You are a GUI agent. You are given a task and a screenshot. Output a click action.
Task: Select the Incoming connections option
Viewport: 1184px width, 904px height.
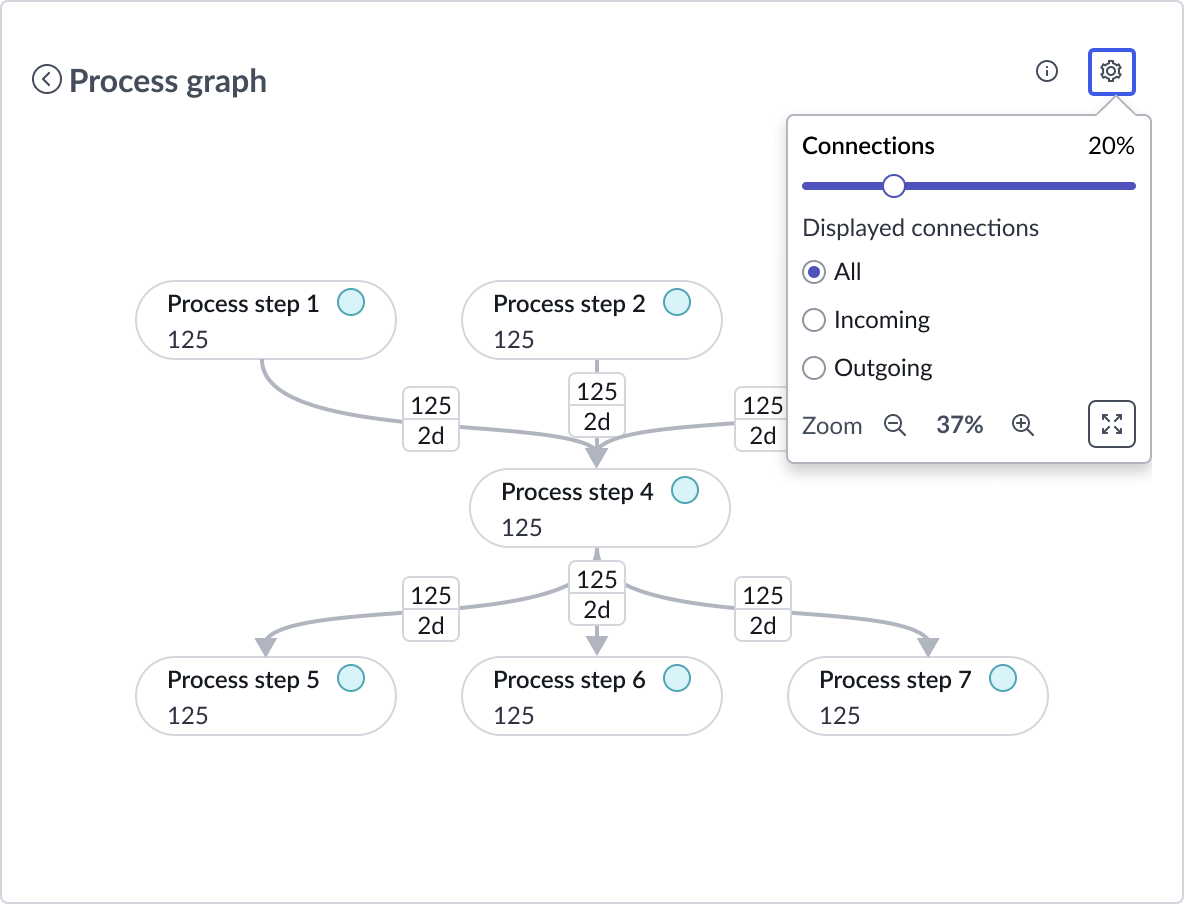click(813, 319)
